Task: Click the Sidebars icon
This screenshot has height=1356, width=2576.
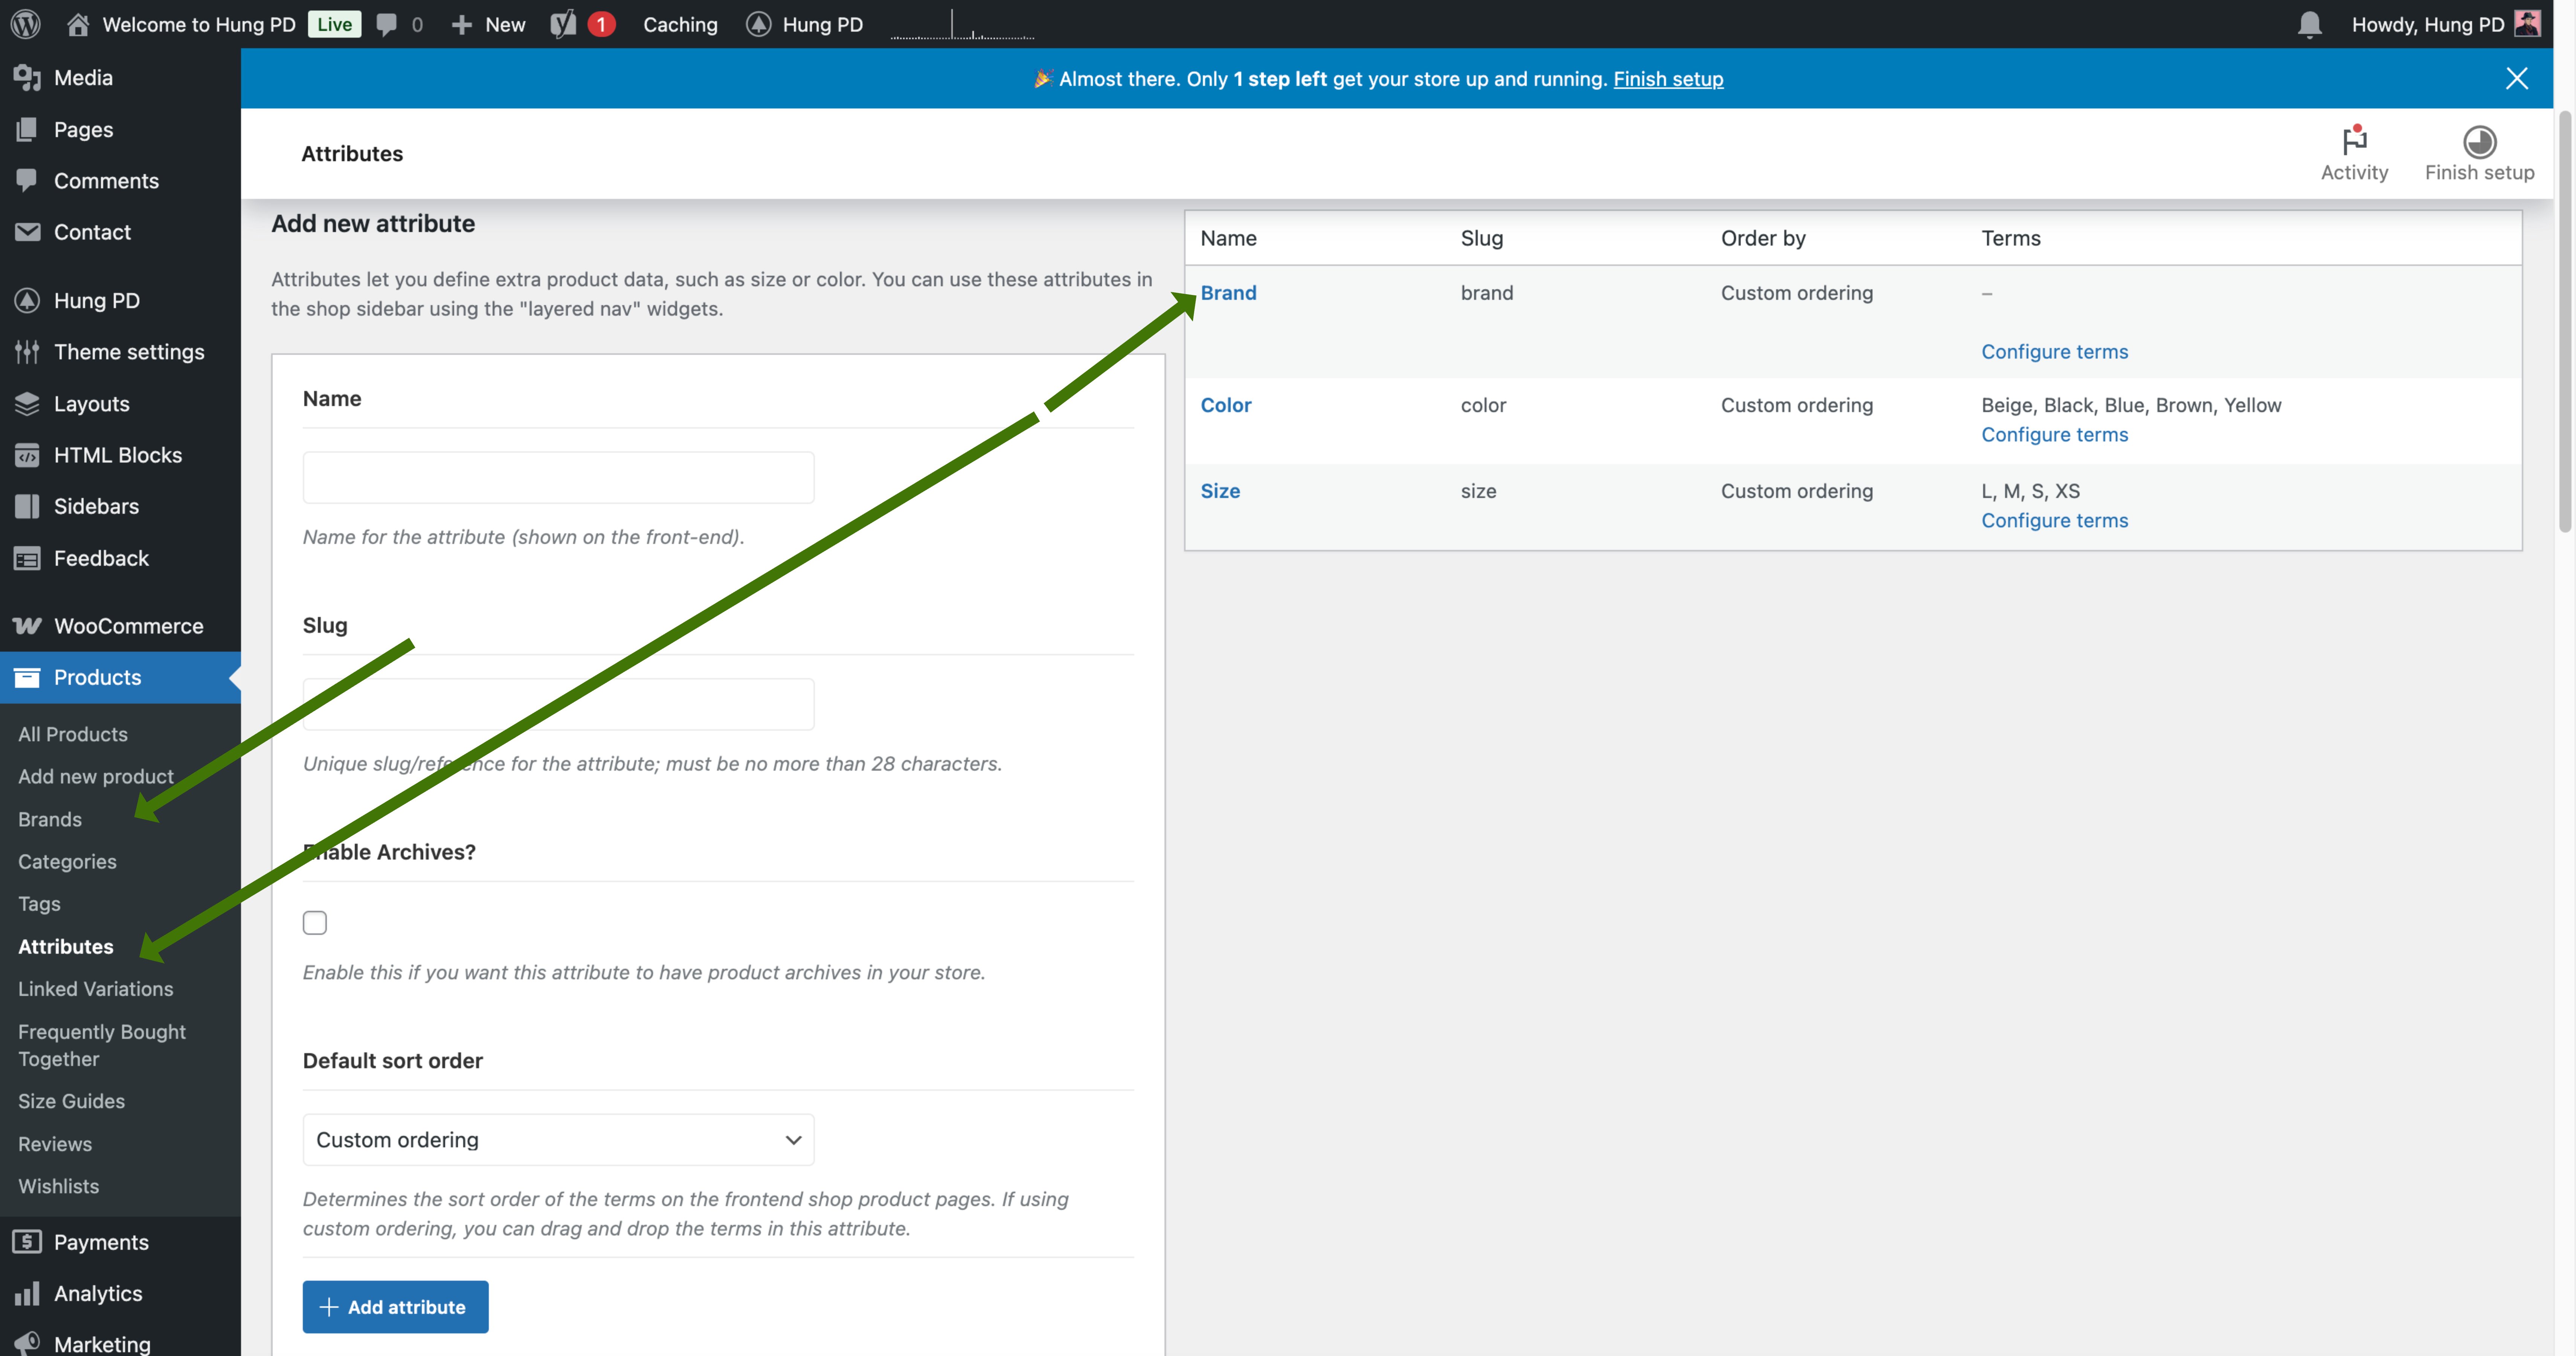Action: [x=27, y=506]
